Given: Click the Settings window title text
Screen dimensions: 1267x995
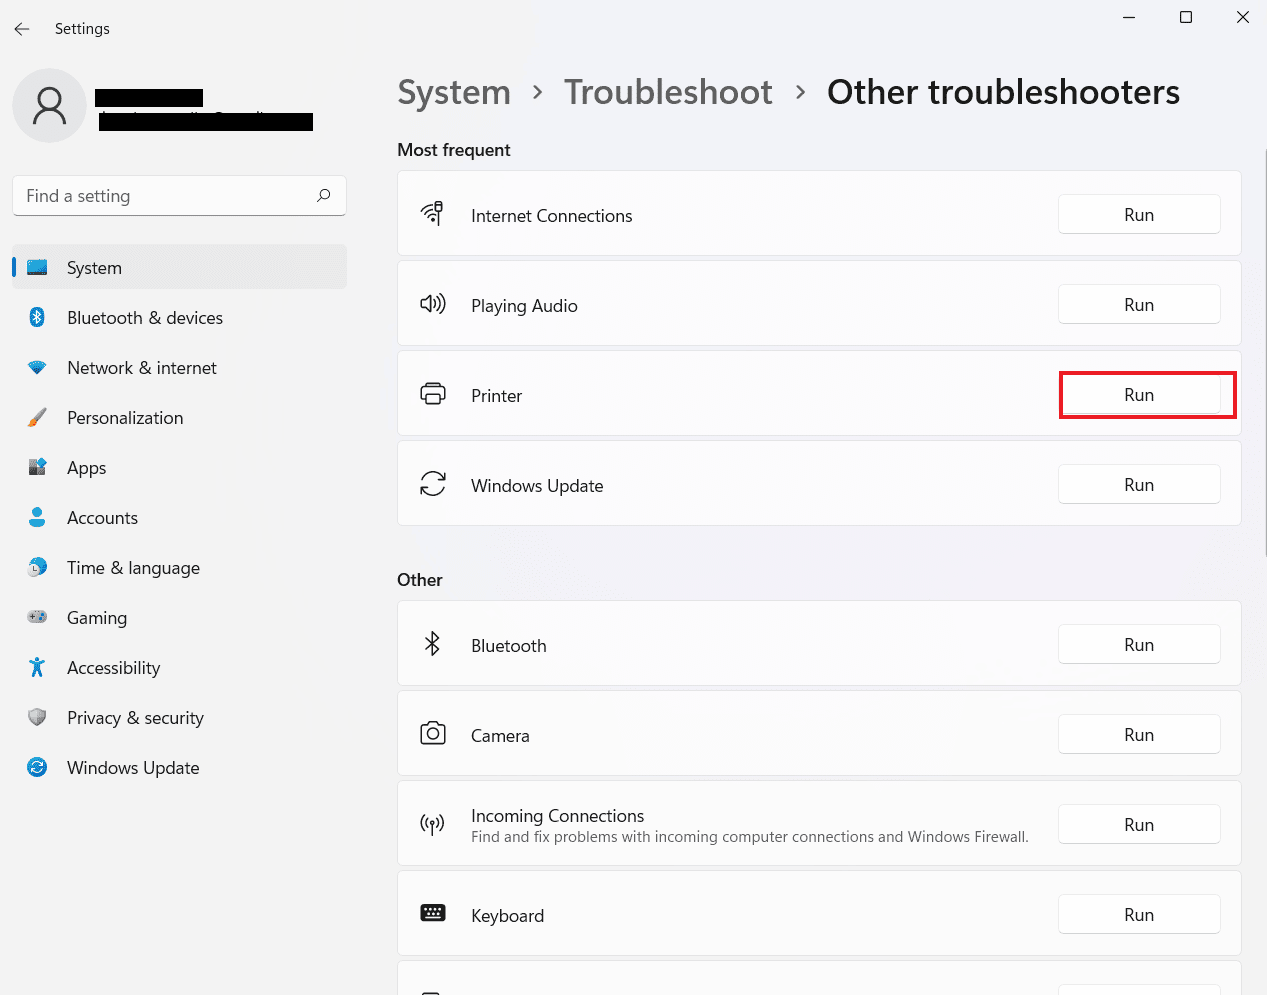Looking at the screenshot, I should 82,29.
